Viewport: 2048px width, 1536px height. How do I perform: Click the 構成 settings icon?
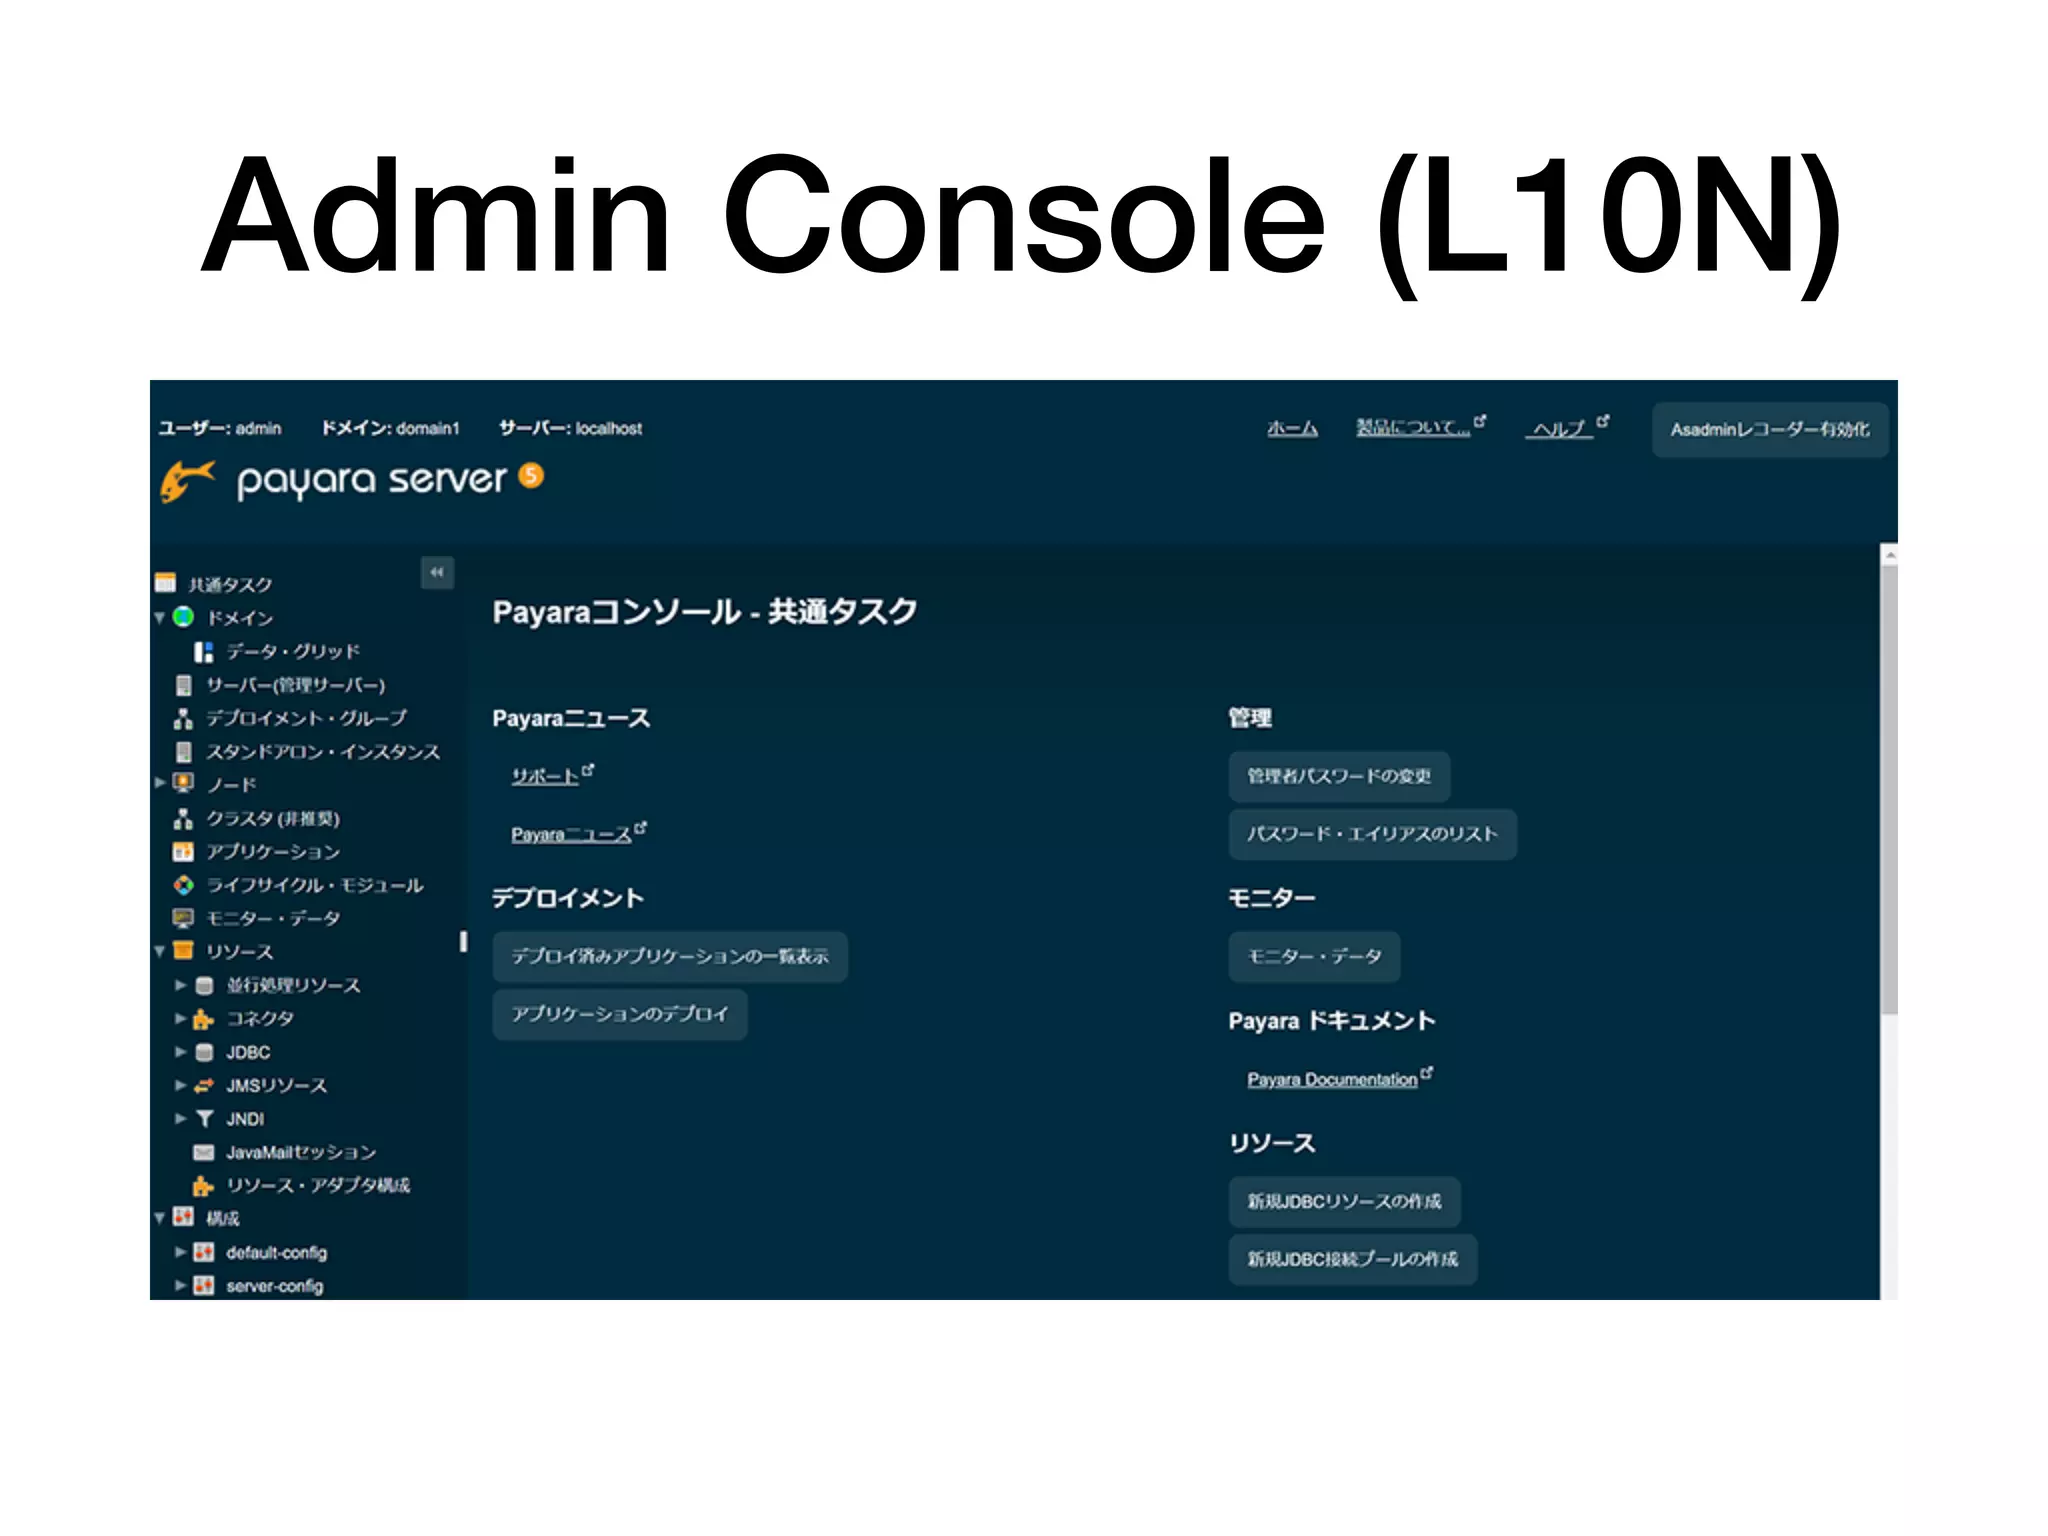click(x=183, y=1217)
